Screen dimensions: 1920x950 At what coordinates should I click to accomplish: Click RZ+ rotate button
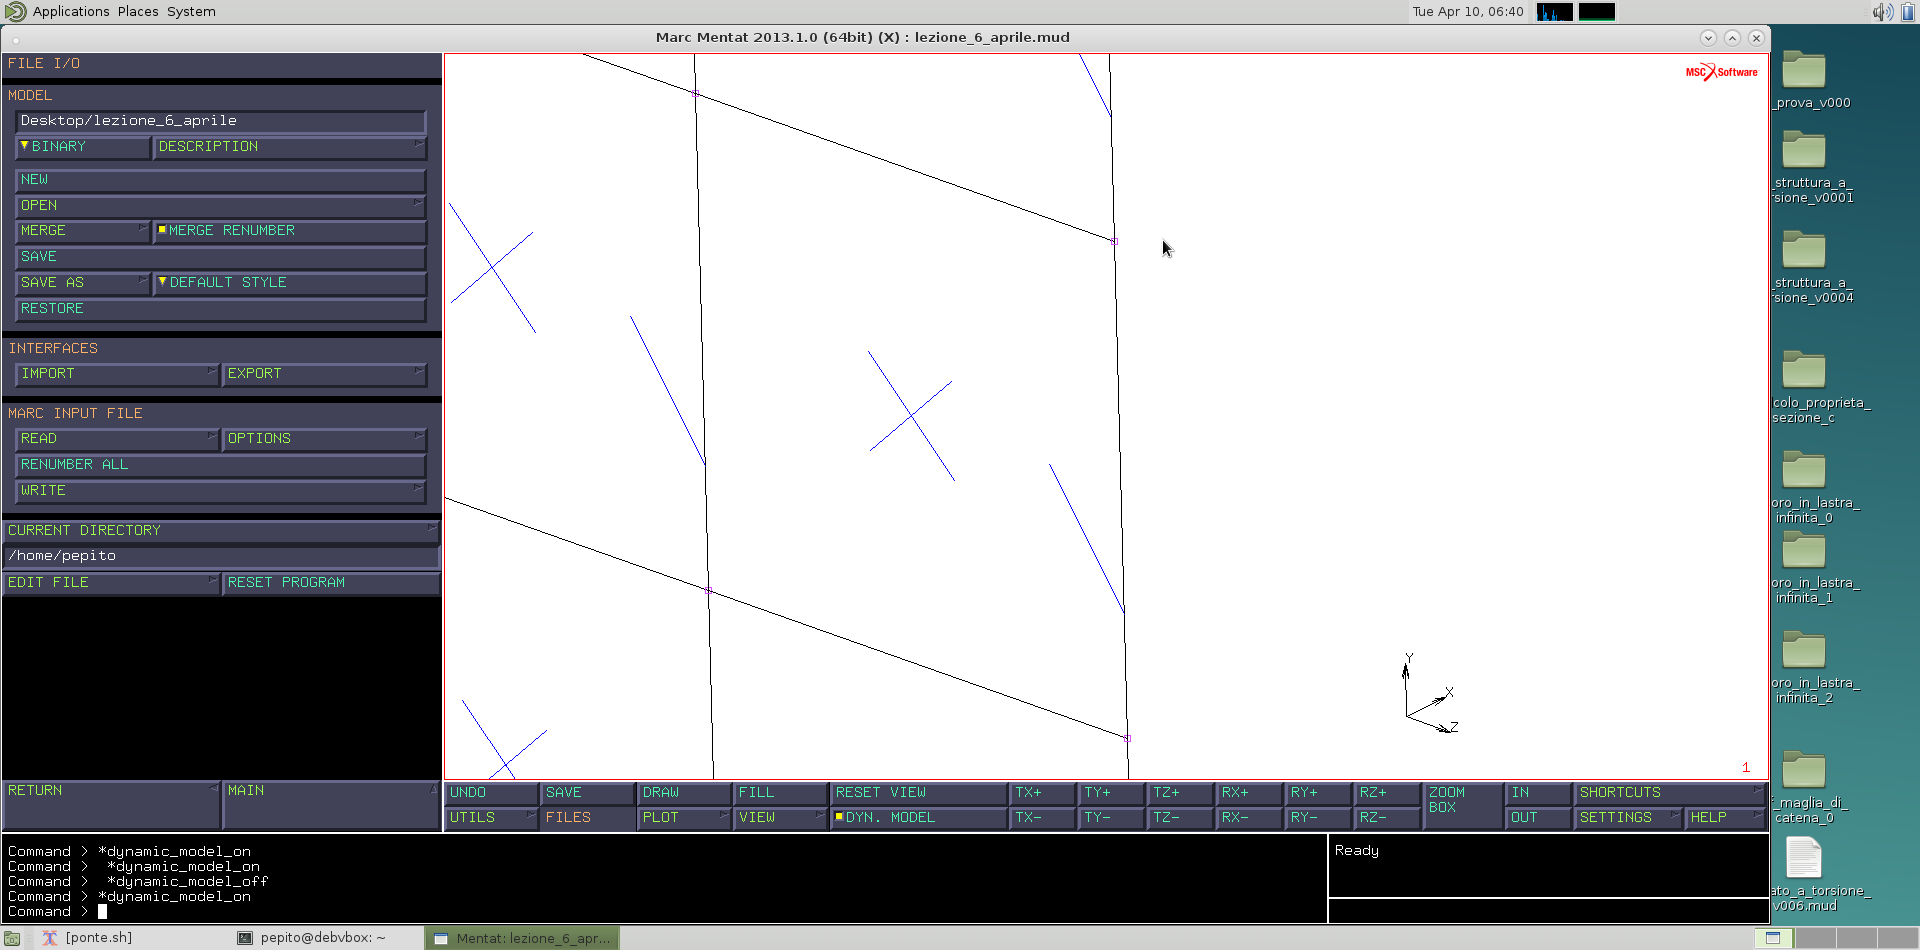(1387, 793)
